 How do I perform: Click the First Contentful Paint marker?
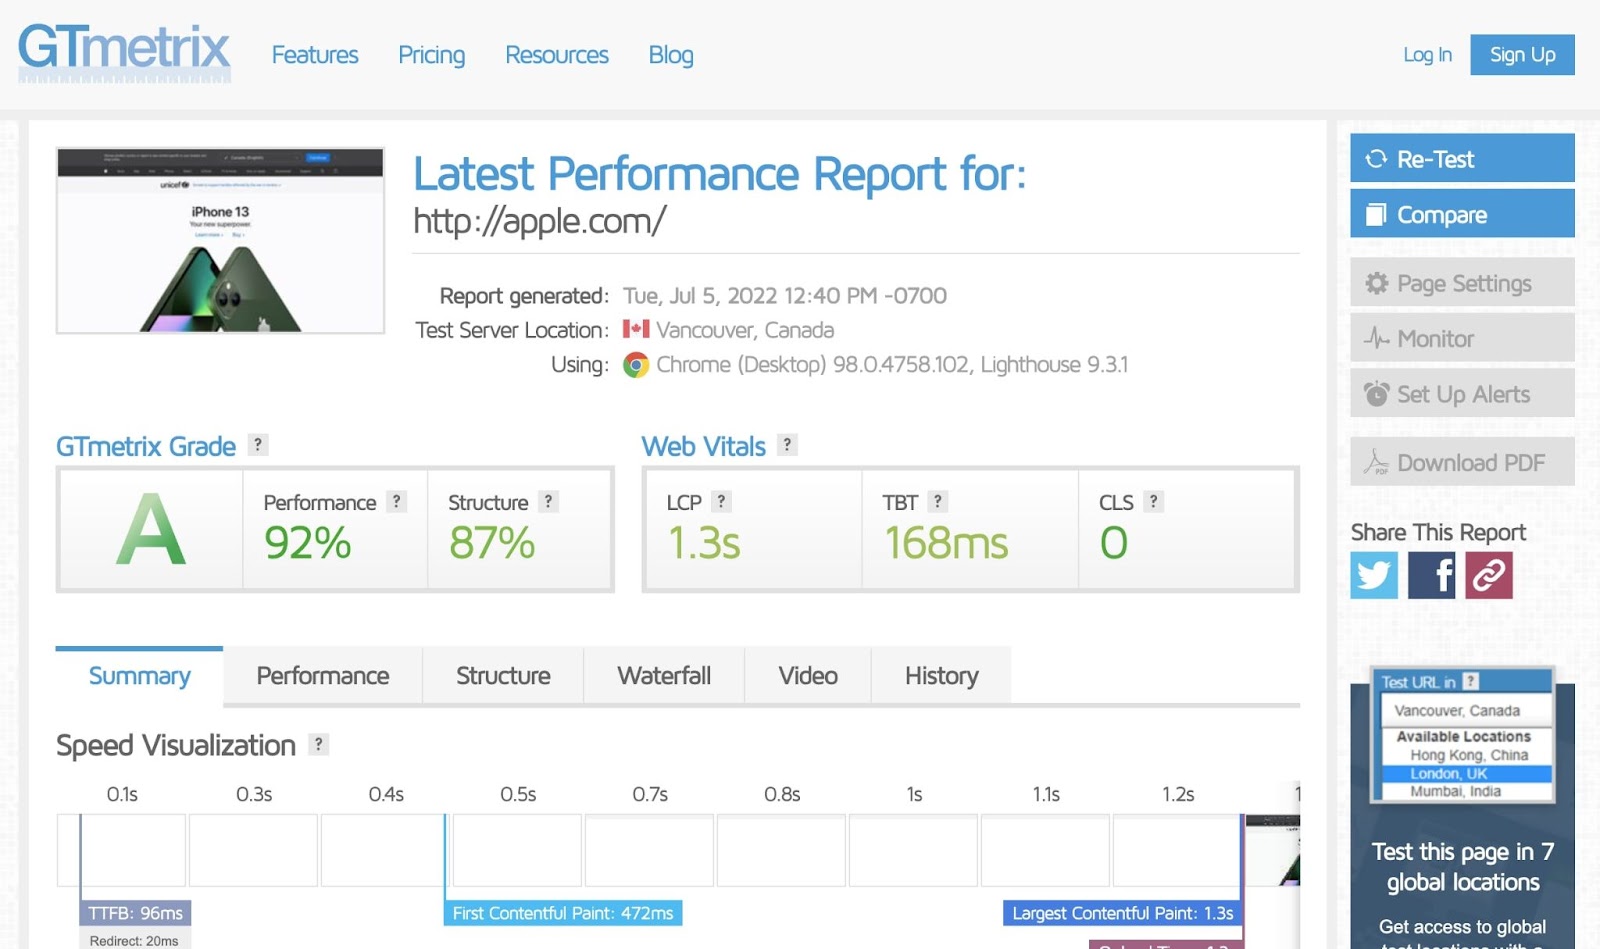click(x=562, y=913)
